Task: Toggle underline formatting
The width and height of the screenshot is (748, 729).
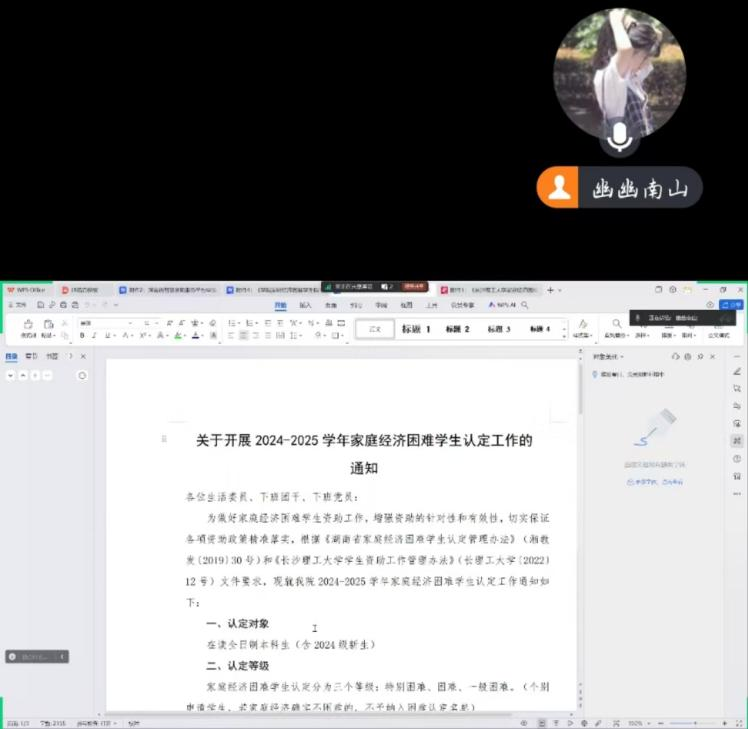Action: pos(108,336)
